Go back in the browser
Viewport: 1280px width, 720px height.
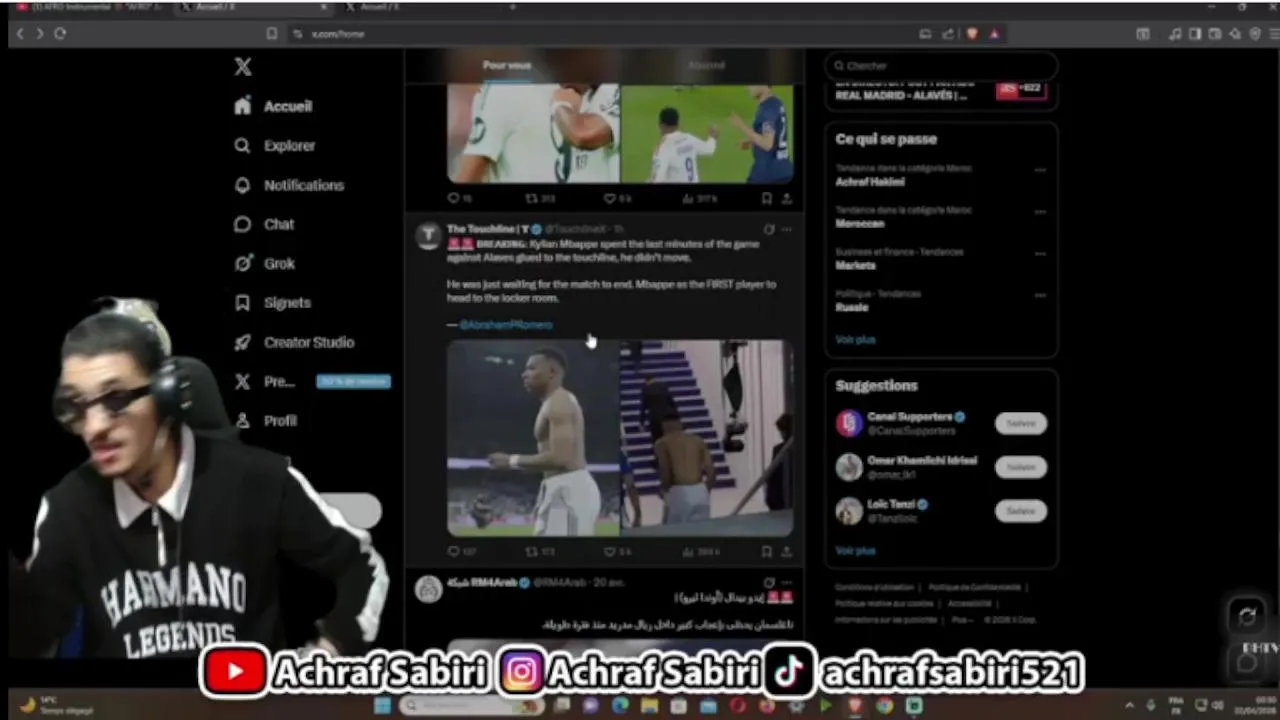[19, 34]
